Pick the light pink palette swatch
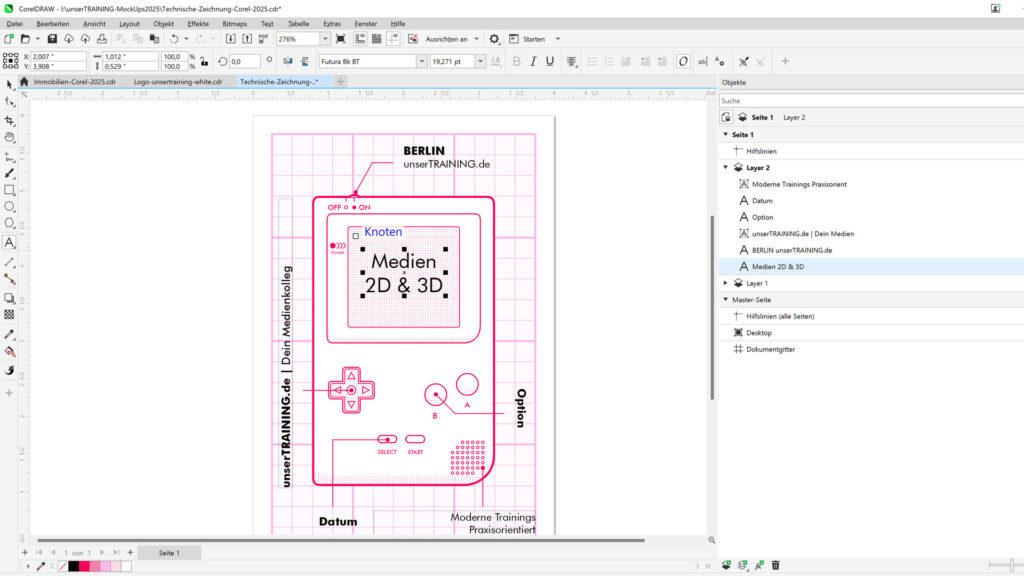 [116, 566]
